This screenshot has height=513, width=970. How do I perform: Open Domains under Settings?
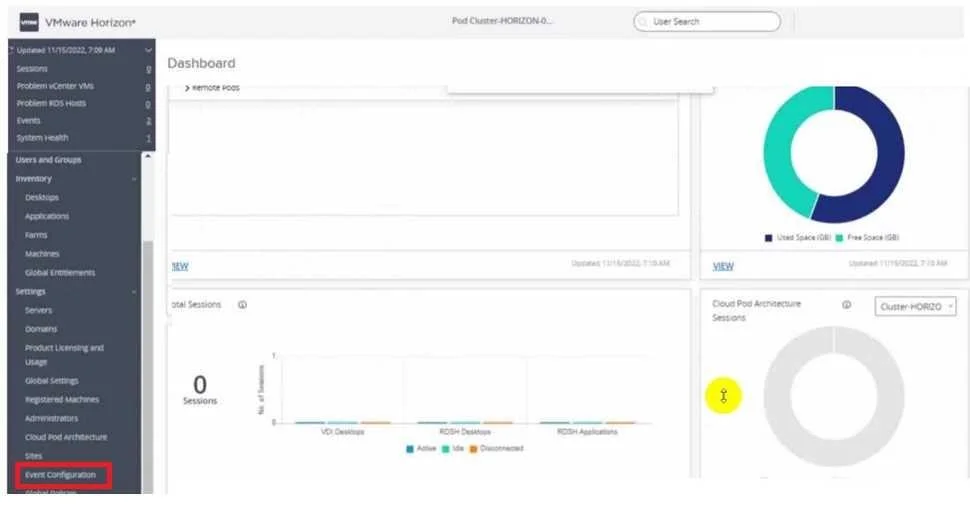[x=41, y=329]
